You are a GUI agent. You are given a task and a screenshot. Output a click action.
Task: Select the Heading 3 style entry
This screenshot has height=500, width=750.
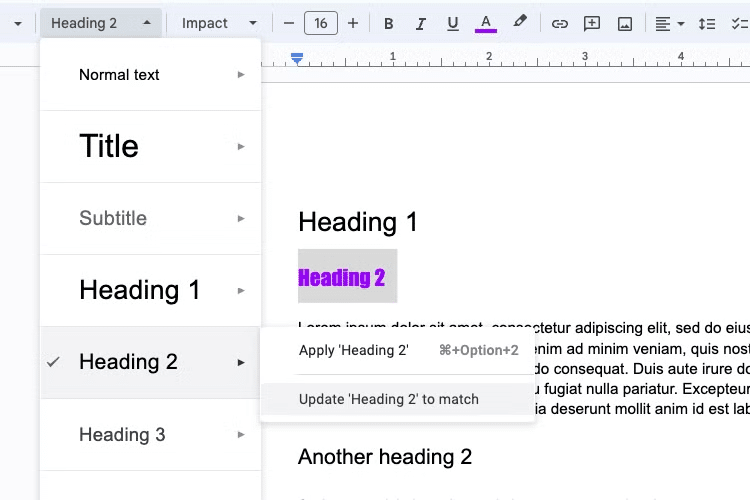click(151, 434)
